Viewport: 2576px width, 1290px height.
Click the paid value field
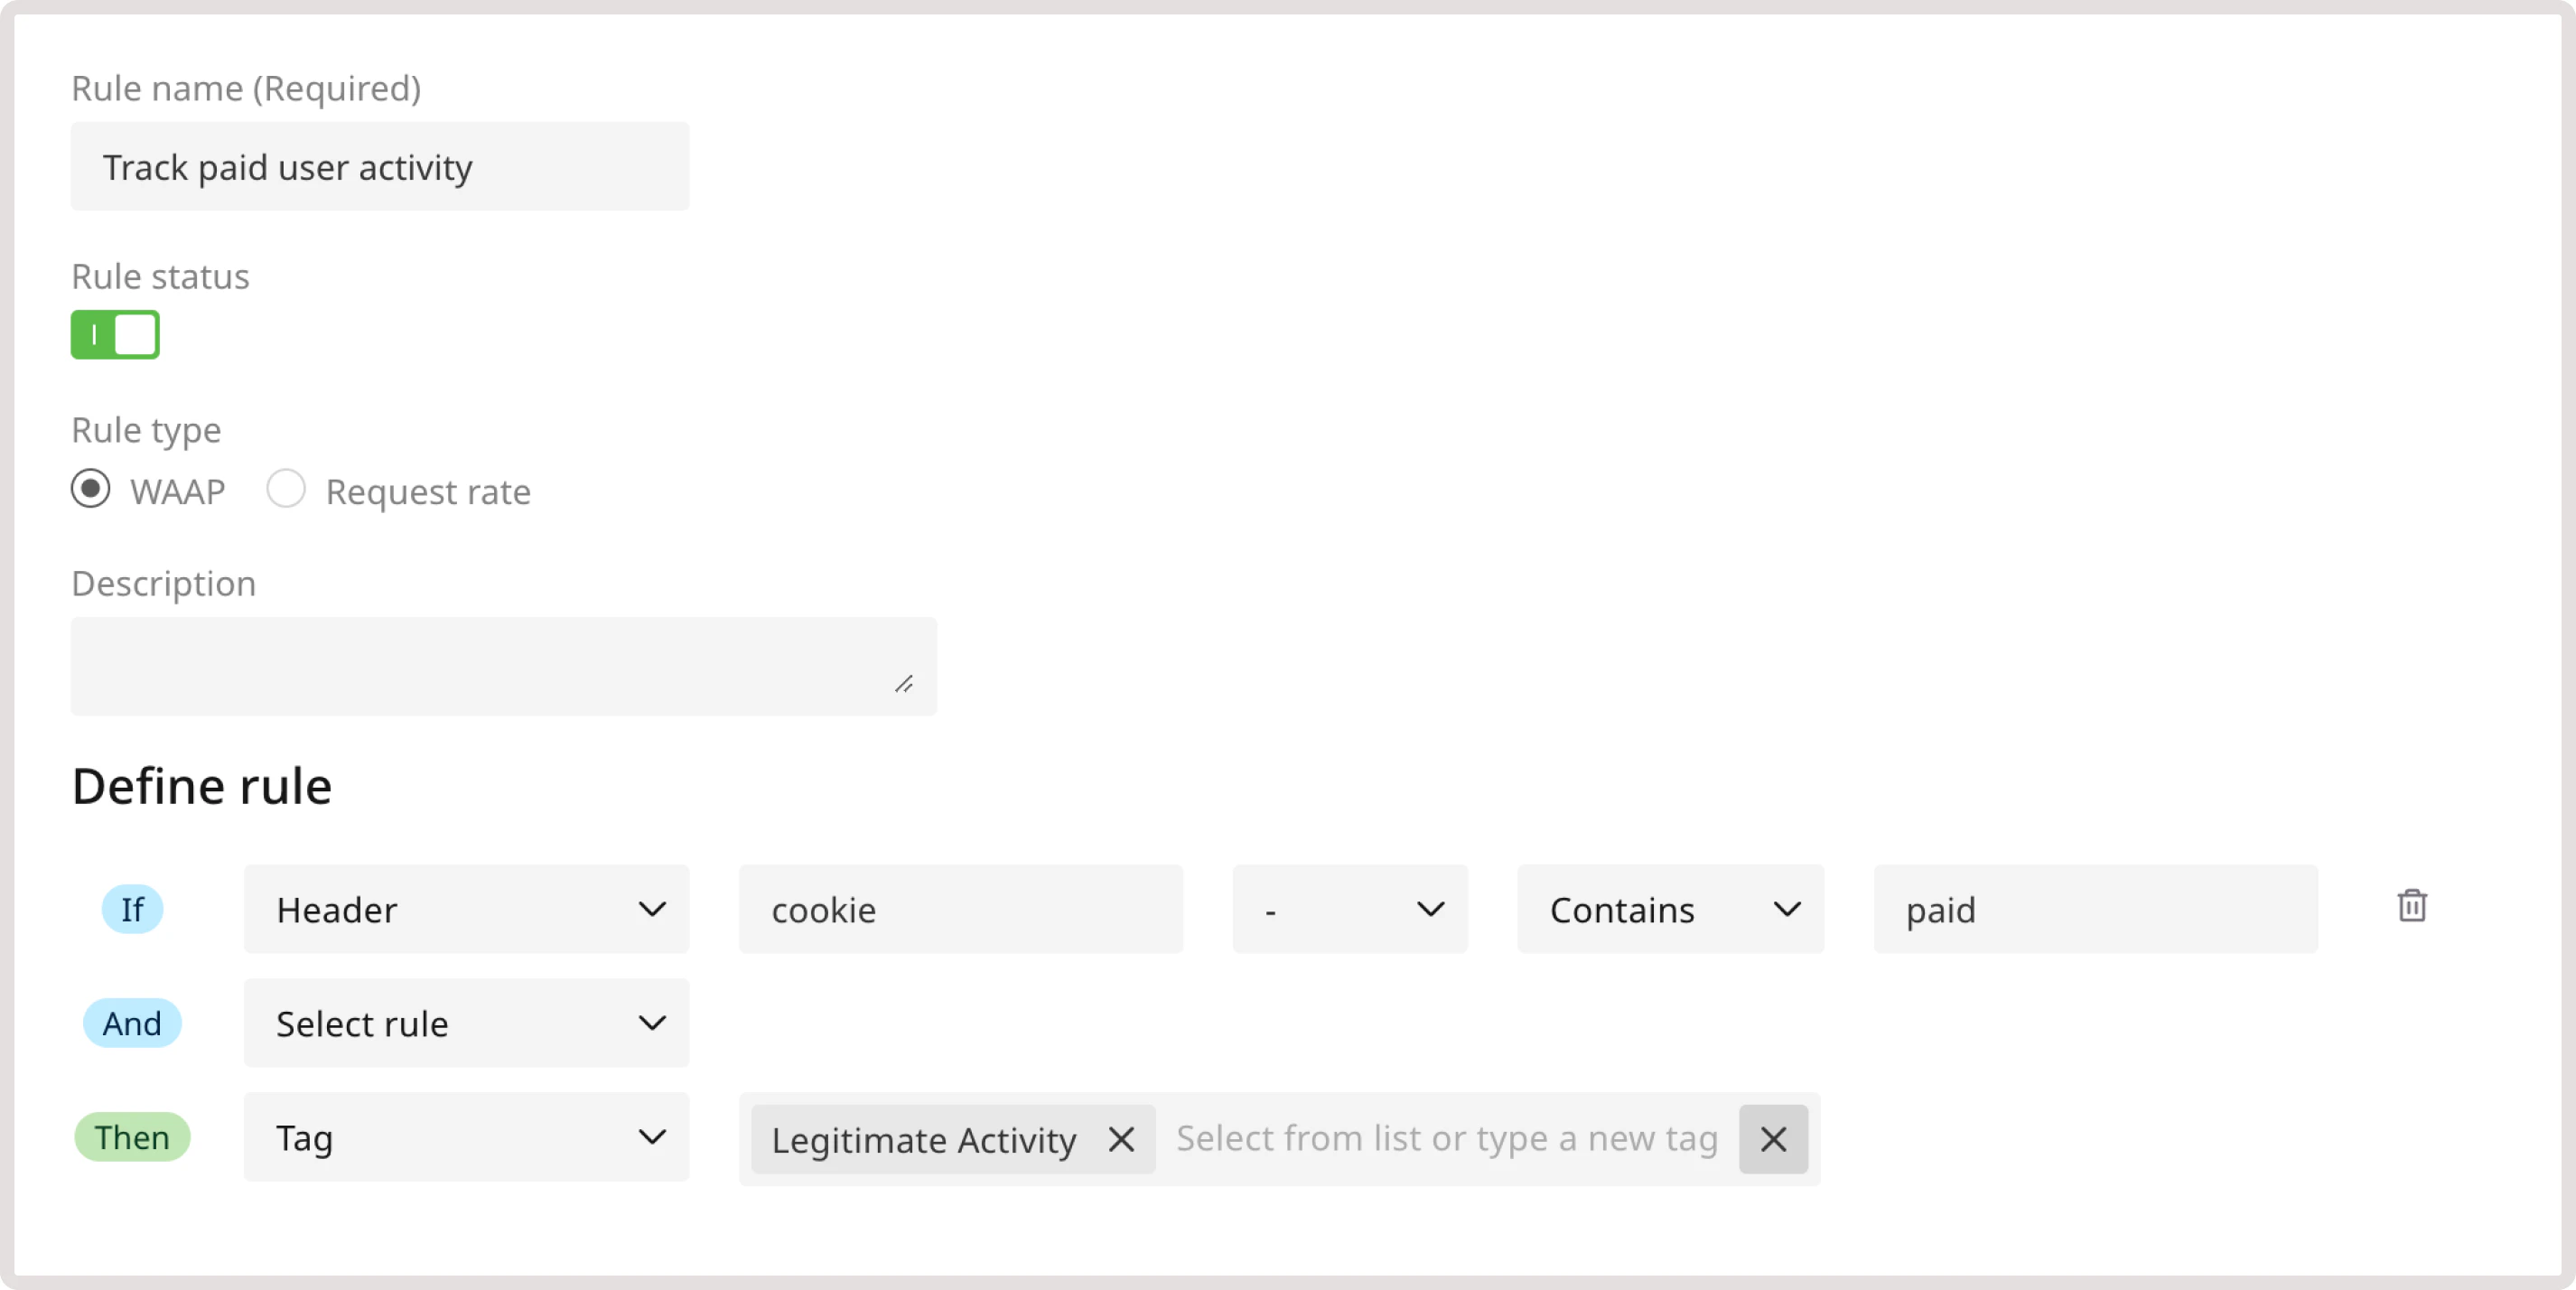tap(2095, 910)
